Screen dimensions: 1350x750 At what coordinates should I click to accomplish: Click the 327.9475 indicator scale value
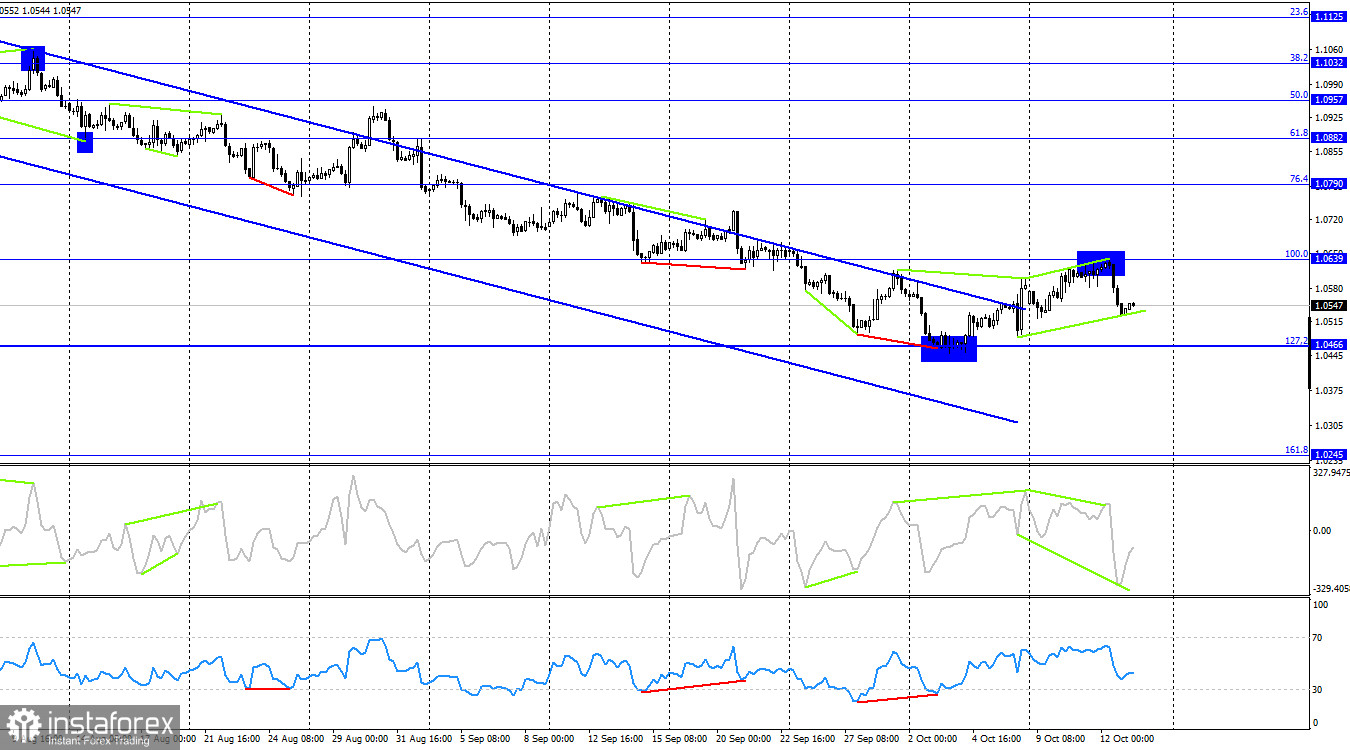coord(1330,473)
